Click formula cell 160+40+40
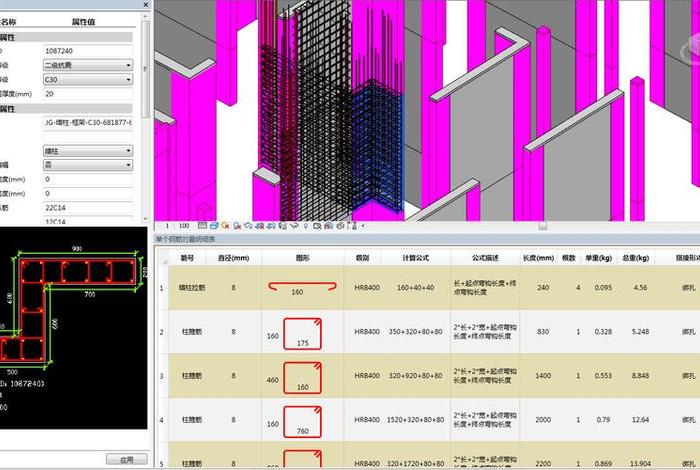700x470 pixels. (416, 288)
